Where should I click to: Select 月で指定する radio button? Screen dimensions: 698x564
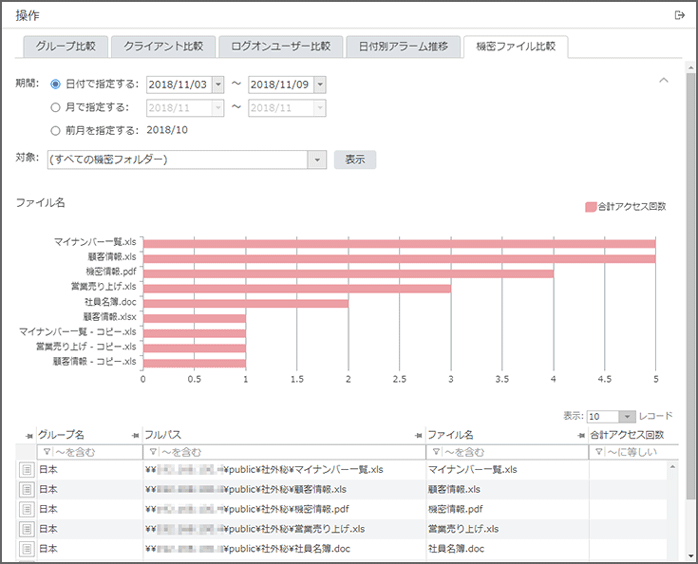(55, 107)
